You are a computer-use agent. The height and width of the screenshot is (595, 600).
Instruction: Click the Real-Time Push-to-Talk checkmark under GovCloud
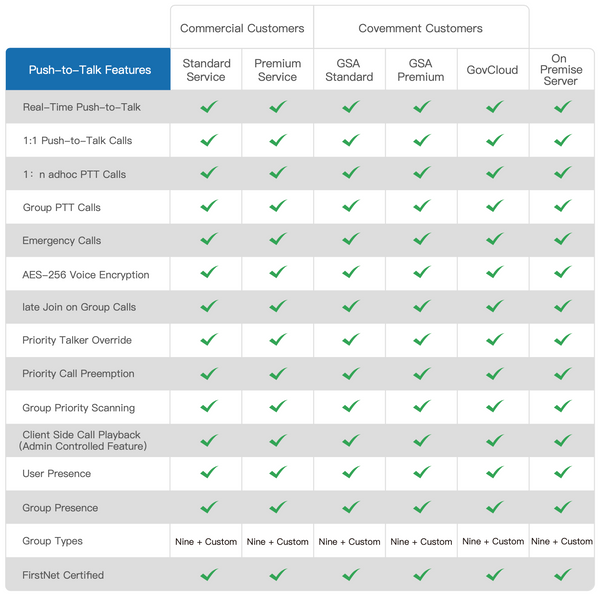(x=494, y=107)
